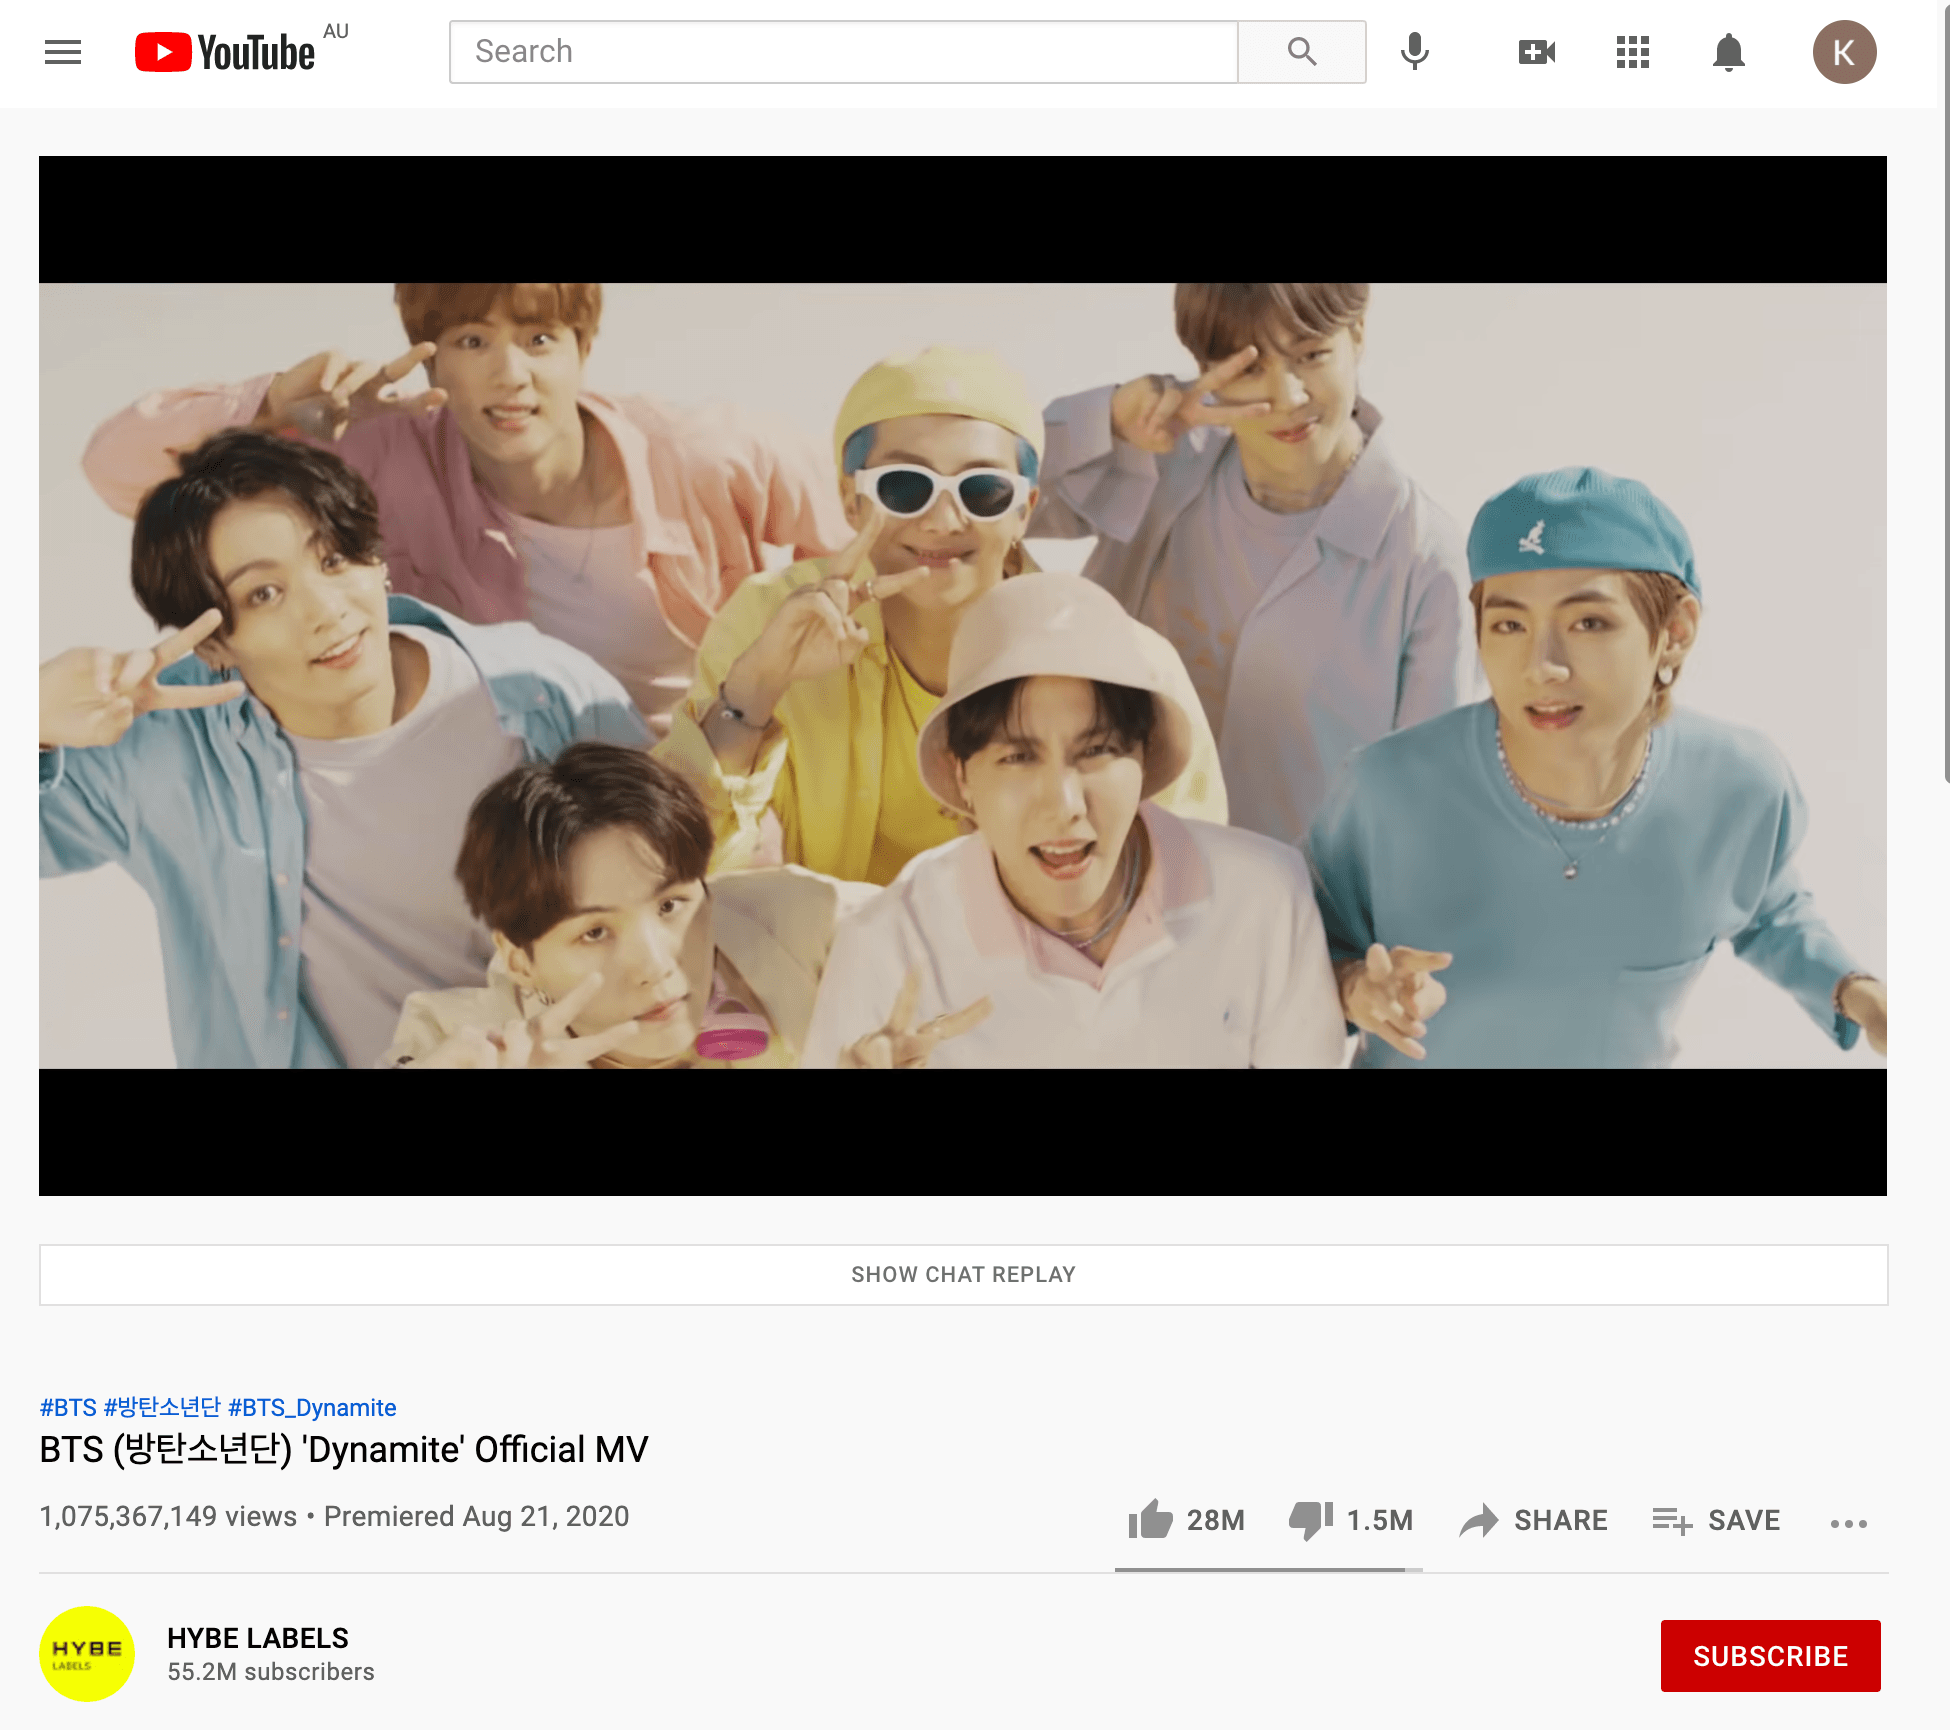Dislike the video with the thumbs down

1311,1520
